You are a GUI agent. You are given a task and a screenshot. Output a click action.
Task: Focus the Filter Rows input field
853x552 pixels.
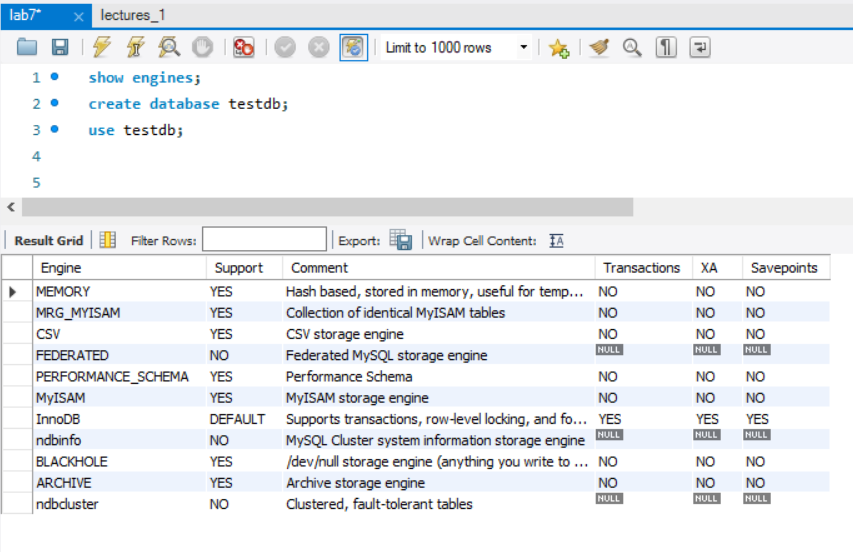pos(264,239)
